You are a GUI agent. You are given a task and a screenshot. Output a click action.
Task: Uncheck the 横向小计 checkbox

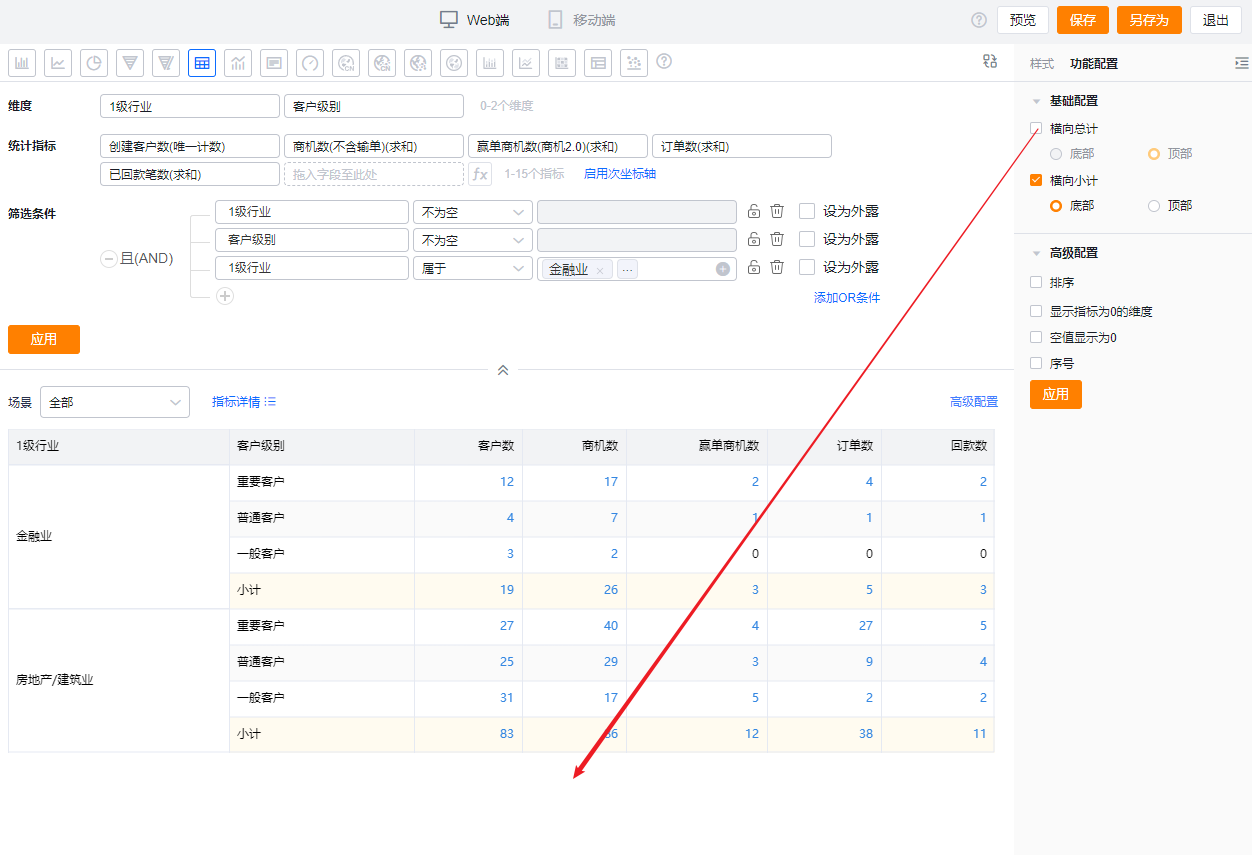click(1036, 181)
